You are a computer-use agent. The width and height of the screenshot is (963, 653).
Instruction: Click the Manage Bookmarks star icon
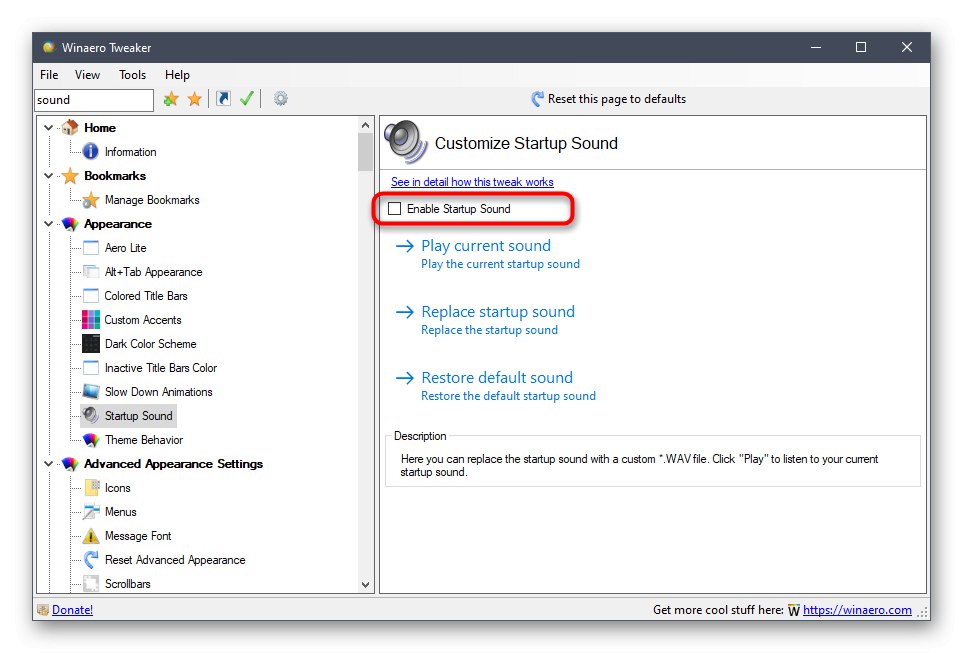pos(90,200)
